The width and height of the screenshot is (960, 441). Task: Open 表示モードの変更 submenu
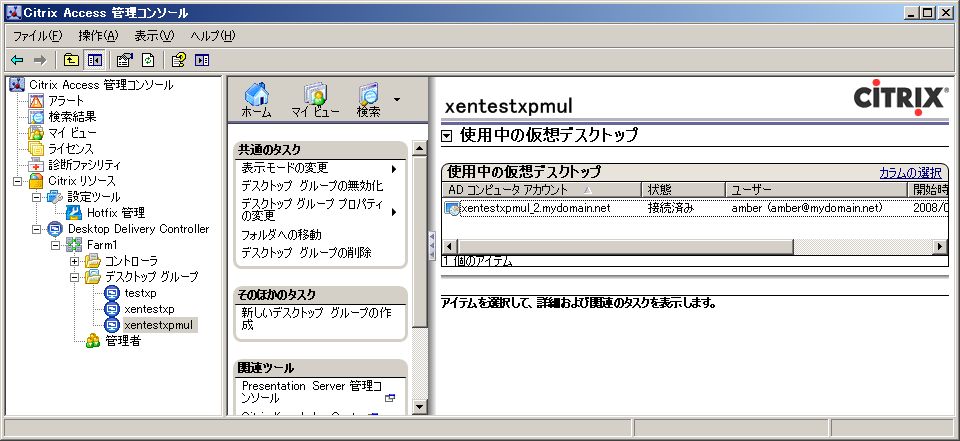point(320,168)
